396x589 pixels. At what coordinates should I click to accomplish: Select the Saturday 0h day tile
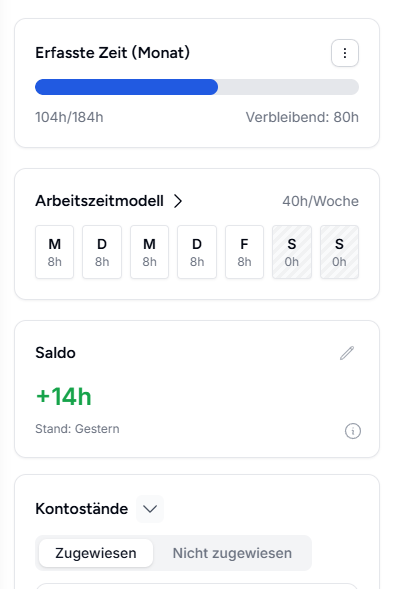(292, 252)
